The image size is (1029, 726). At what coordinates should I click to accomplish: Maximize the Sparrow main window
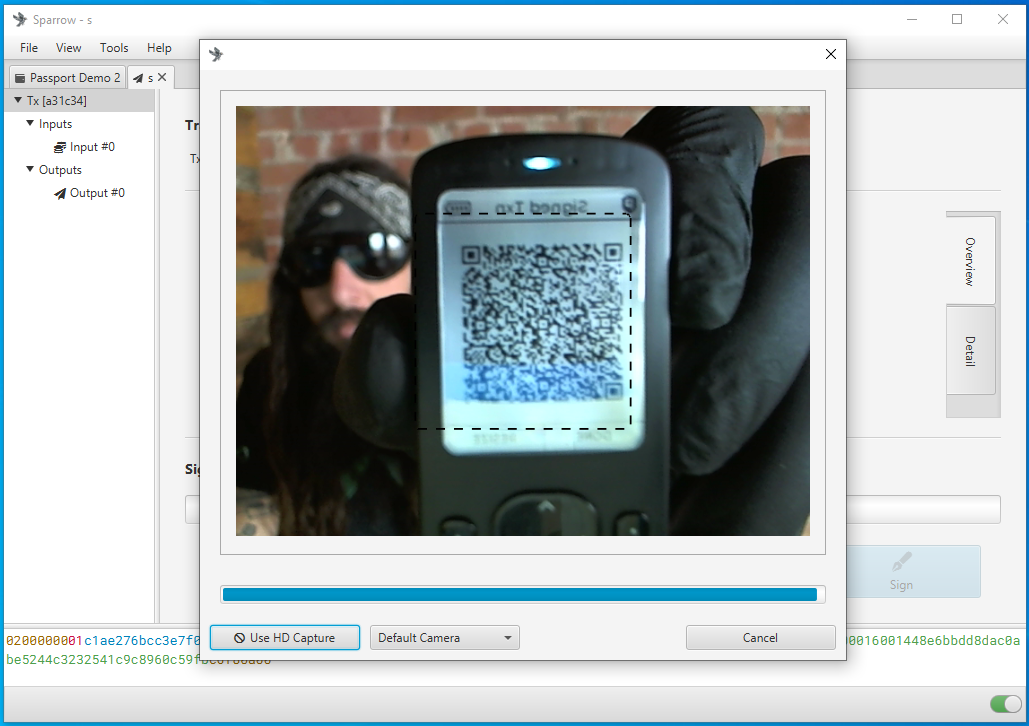click(957, 20)
